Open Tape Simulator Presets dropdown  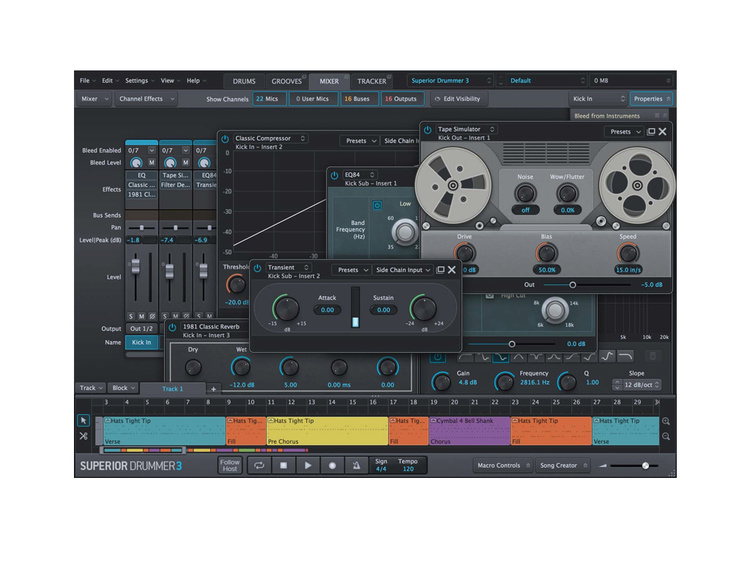click(624, 132)
